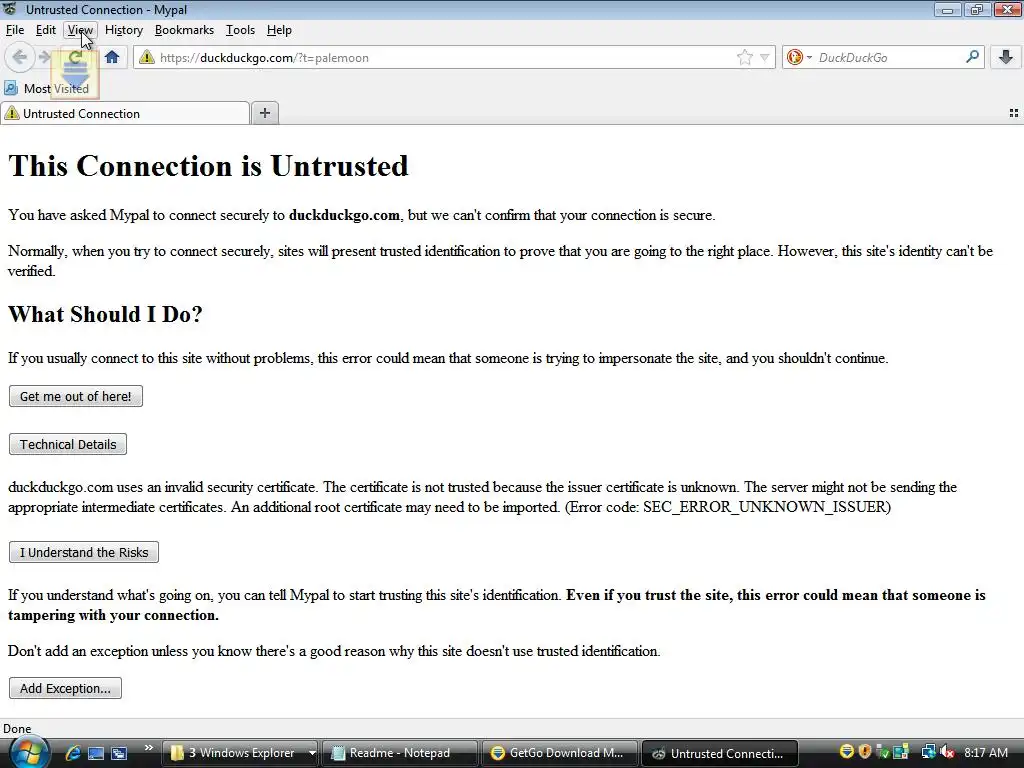Click the bold duckduckgo.com text in page
Screen dimensions: 1024x768
click(344, 216)
